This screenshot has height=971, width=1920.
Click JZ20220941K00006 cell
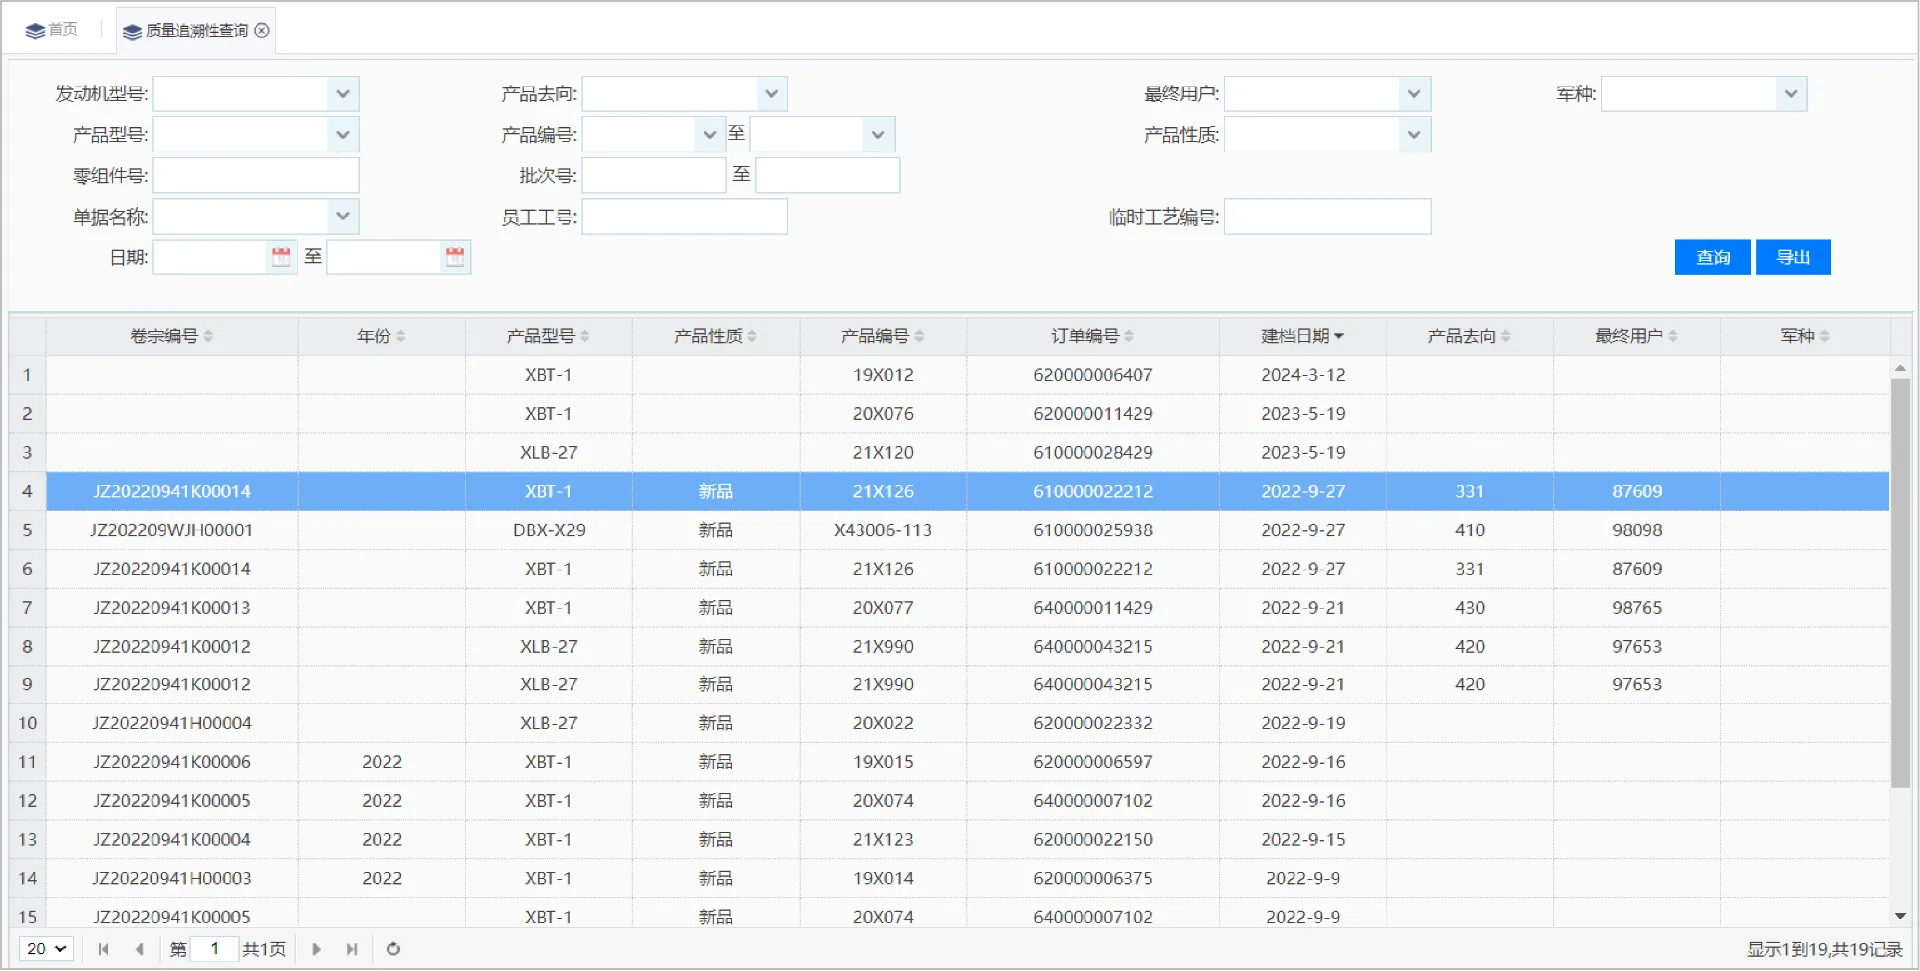tap(172, 762)
